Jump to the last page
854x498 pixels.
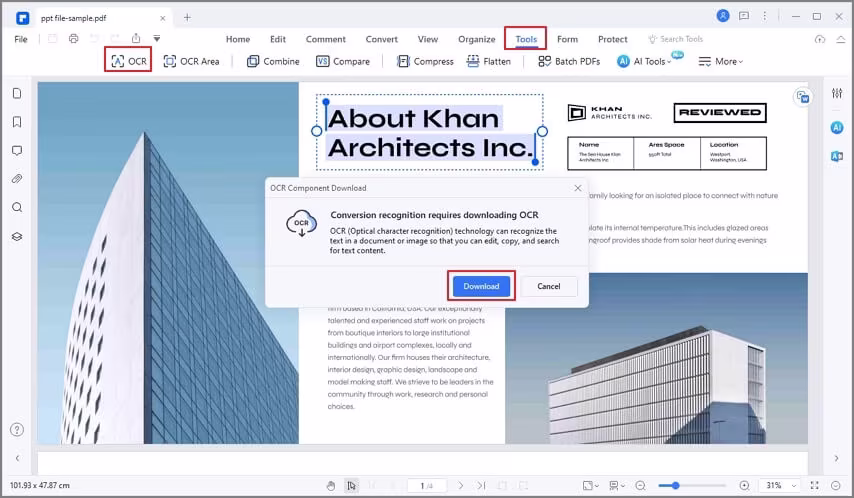[481, 485]
